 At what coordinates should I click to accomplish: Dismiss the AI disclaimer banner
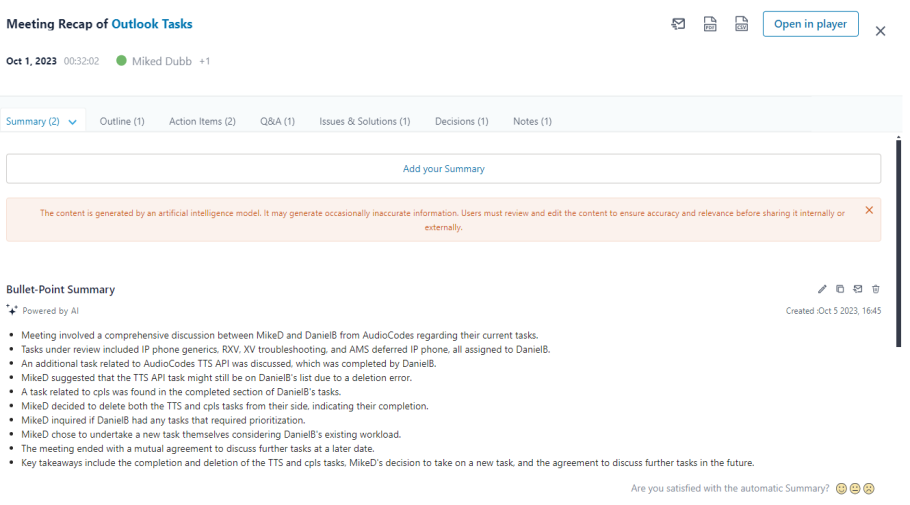click(869, 210)
